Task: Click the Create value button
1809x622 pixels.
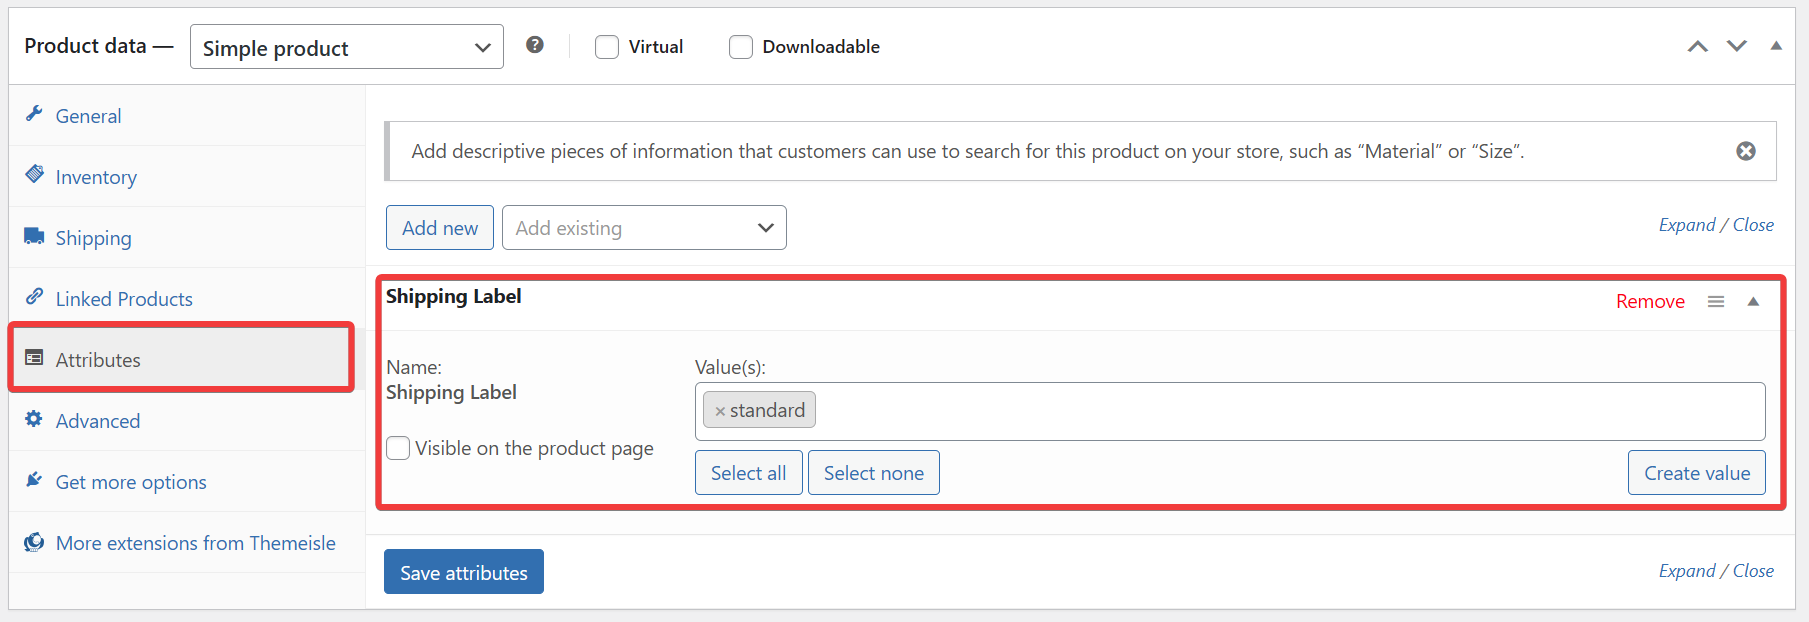Action: 1696,473
